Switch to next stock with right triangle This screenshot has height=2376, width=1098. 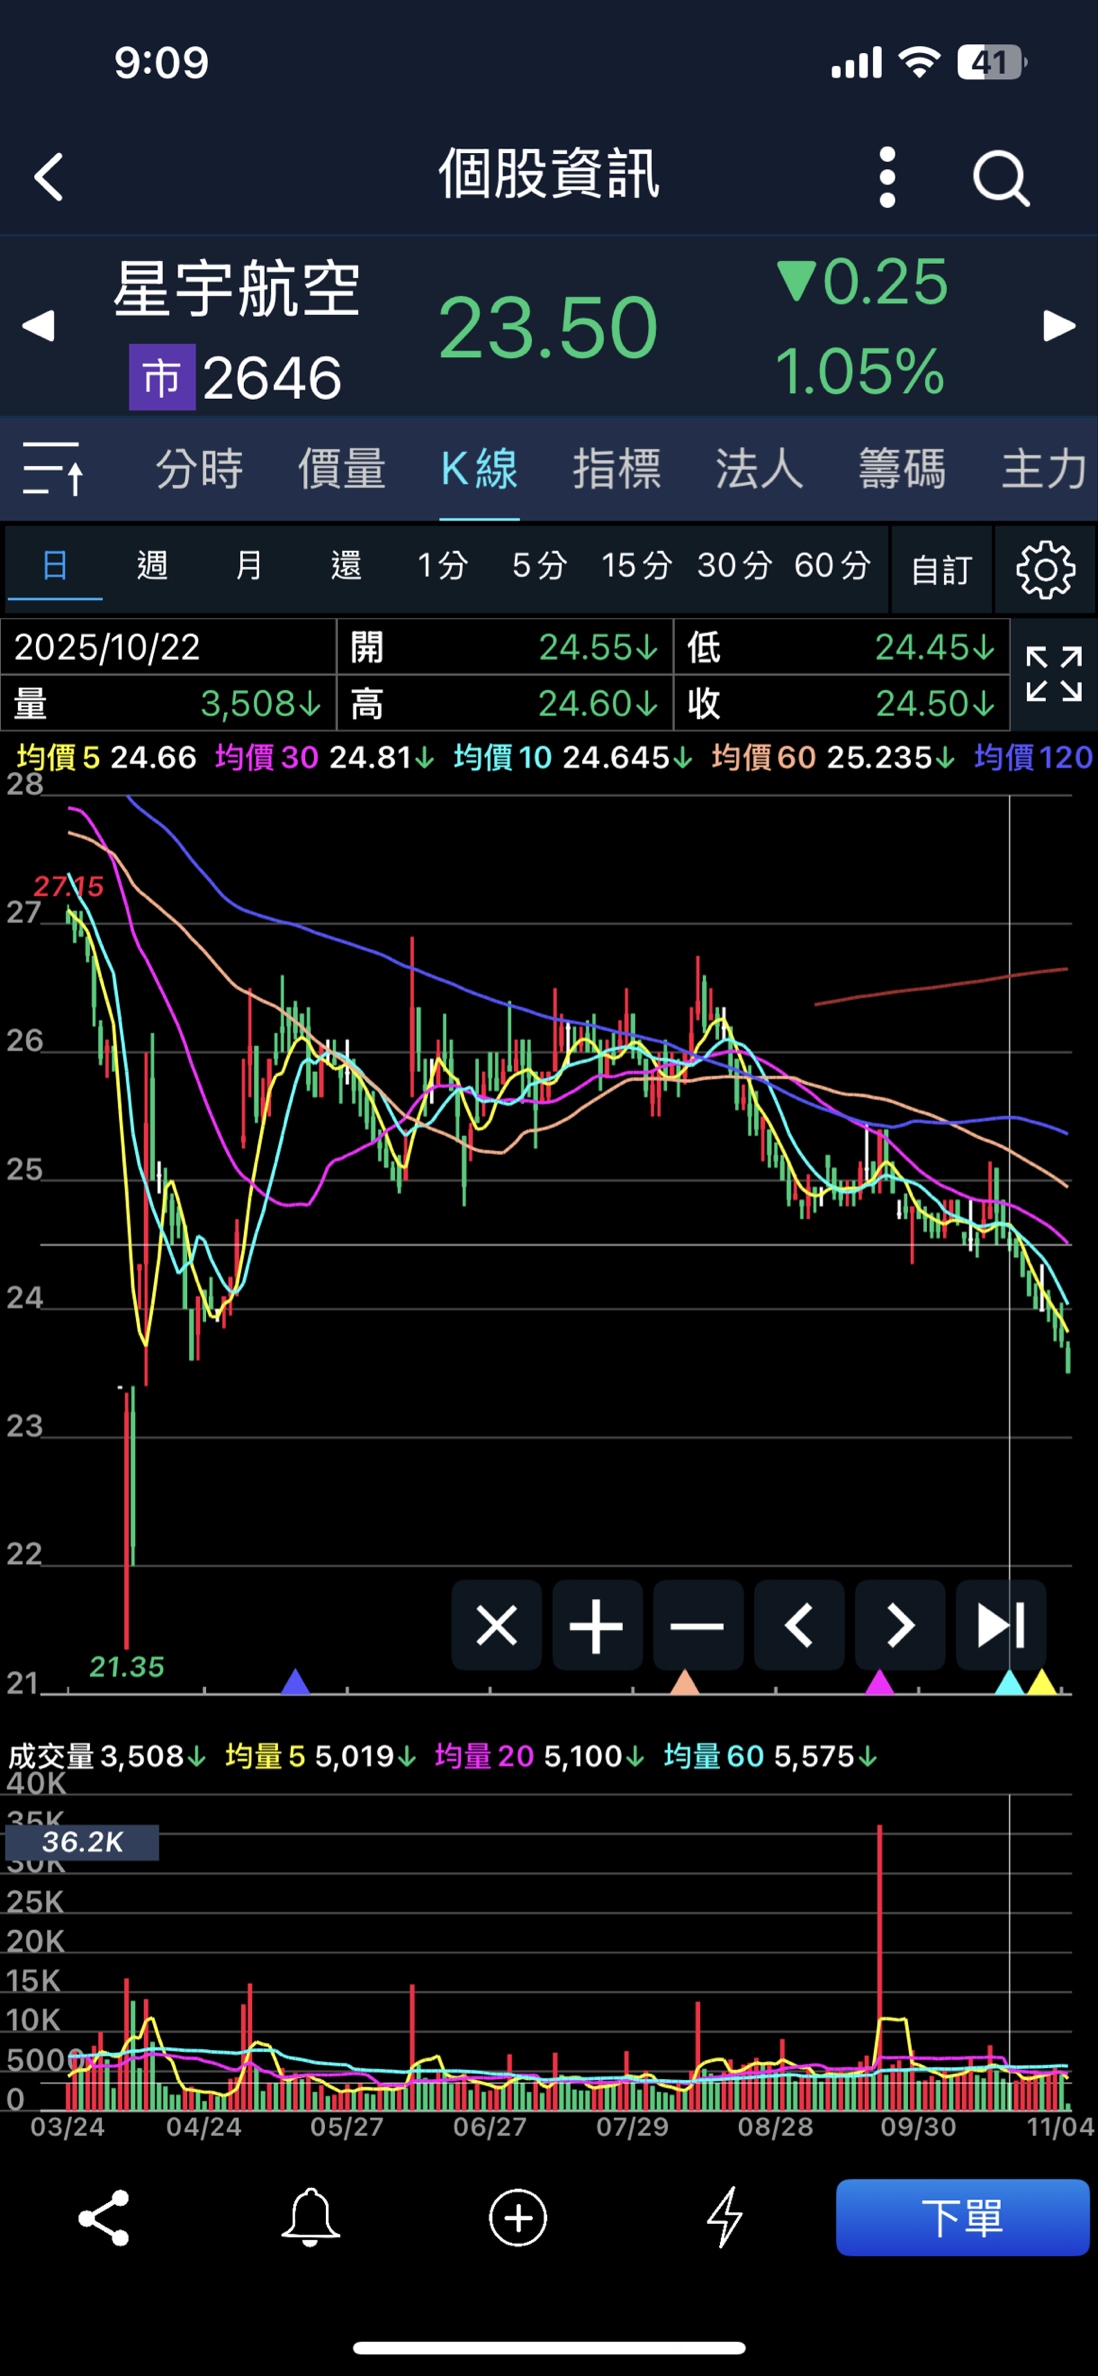1059,326
